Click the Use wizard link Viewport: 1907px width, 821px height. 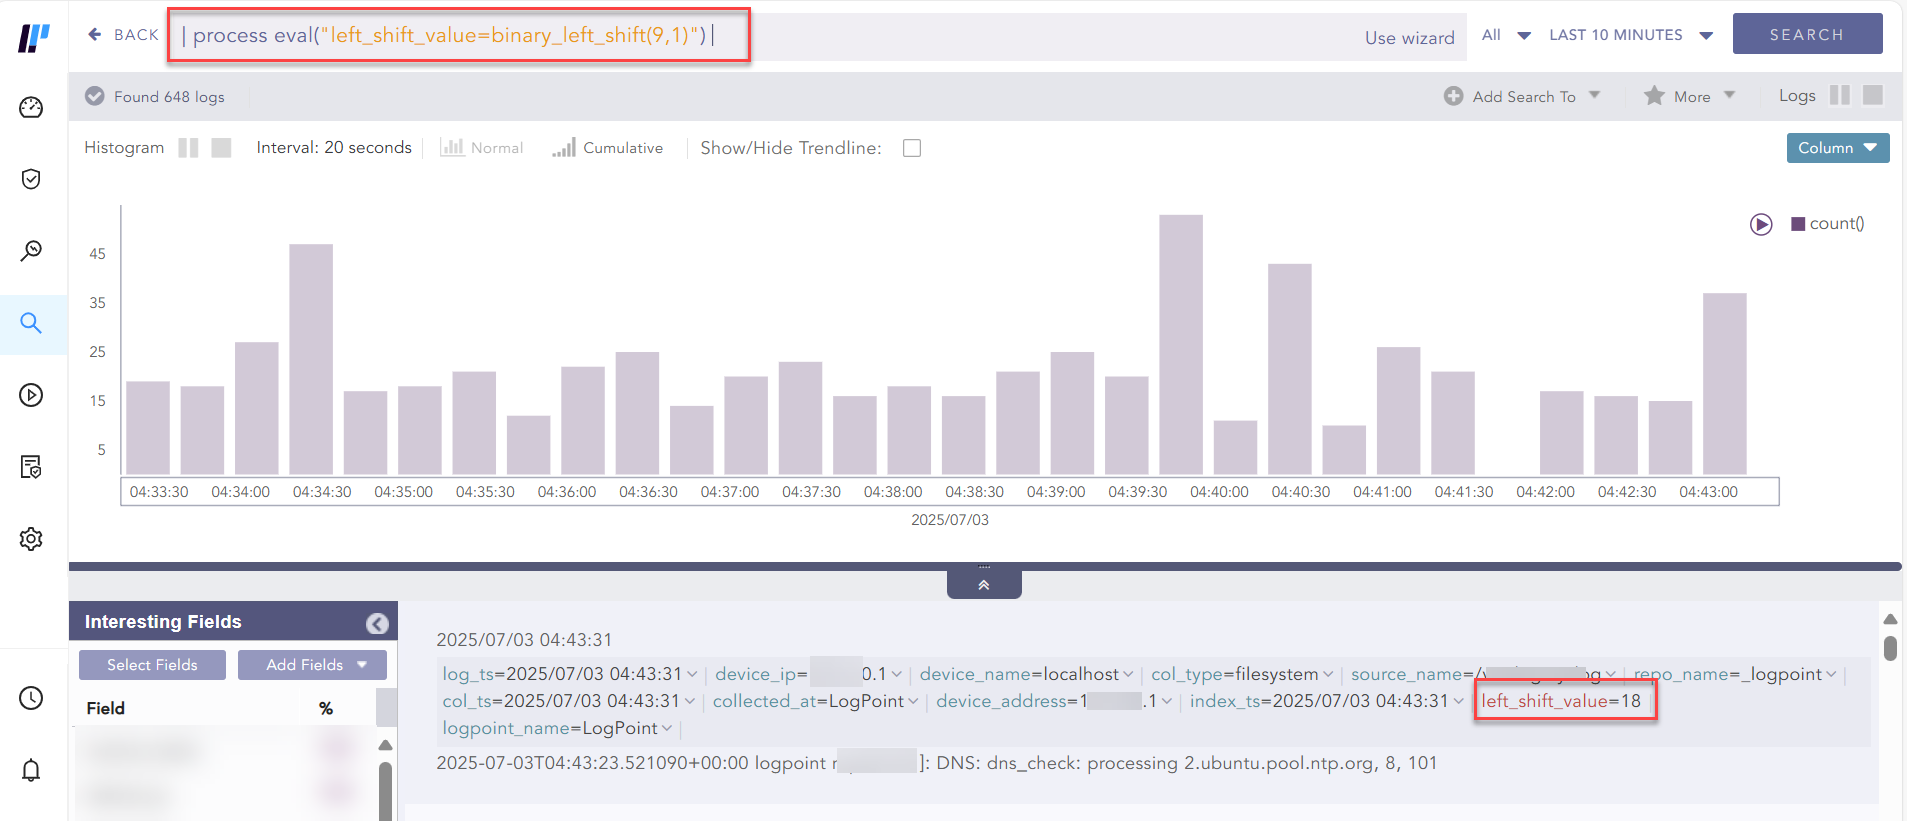(x=1409, y=38)
